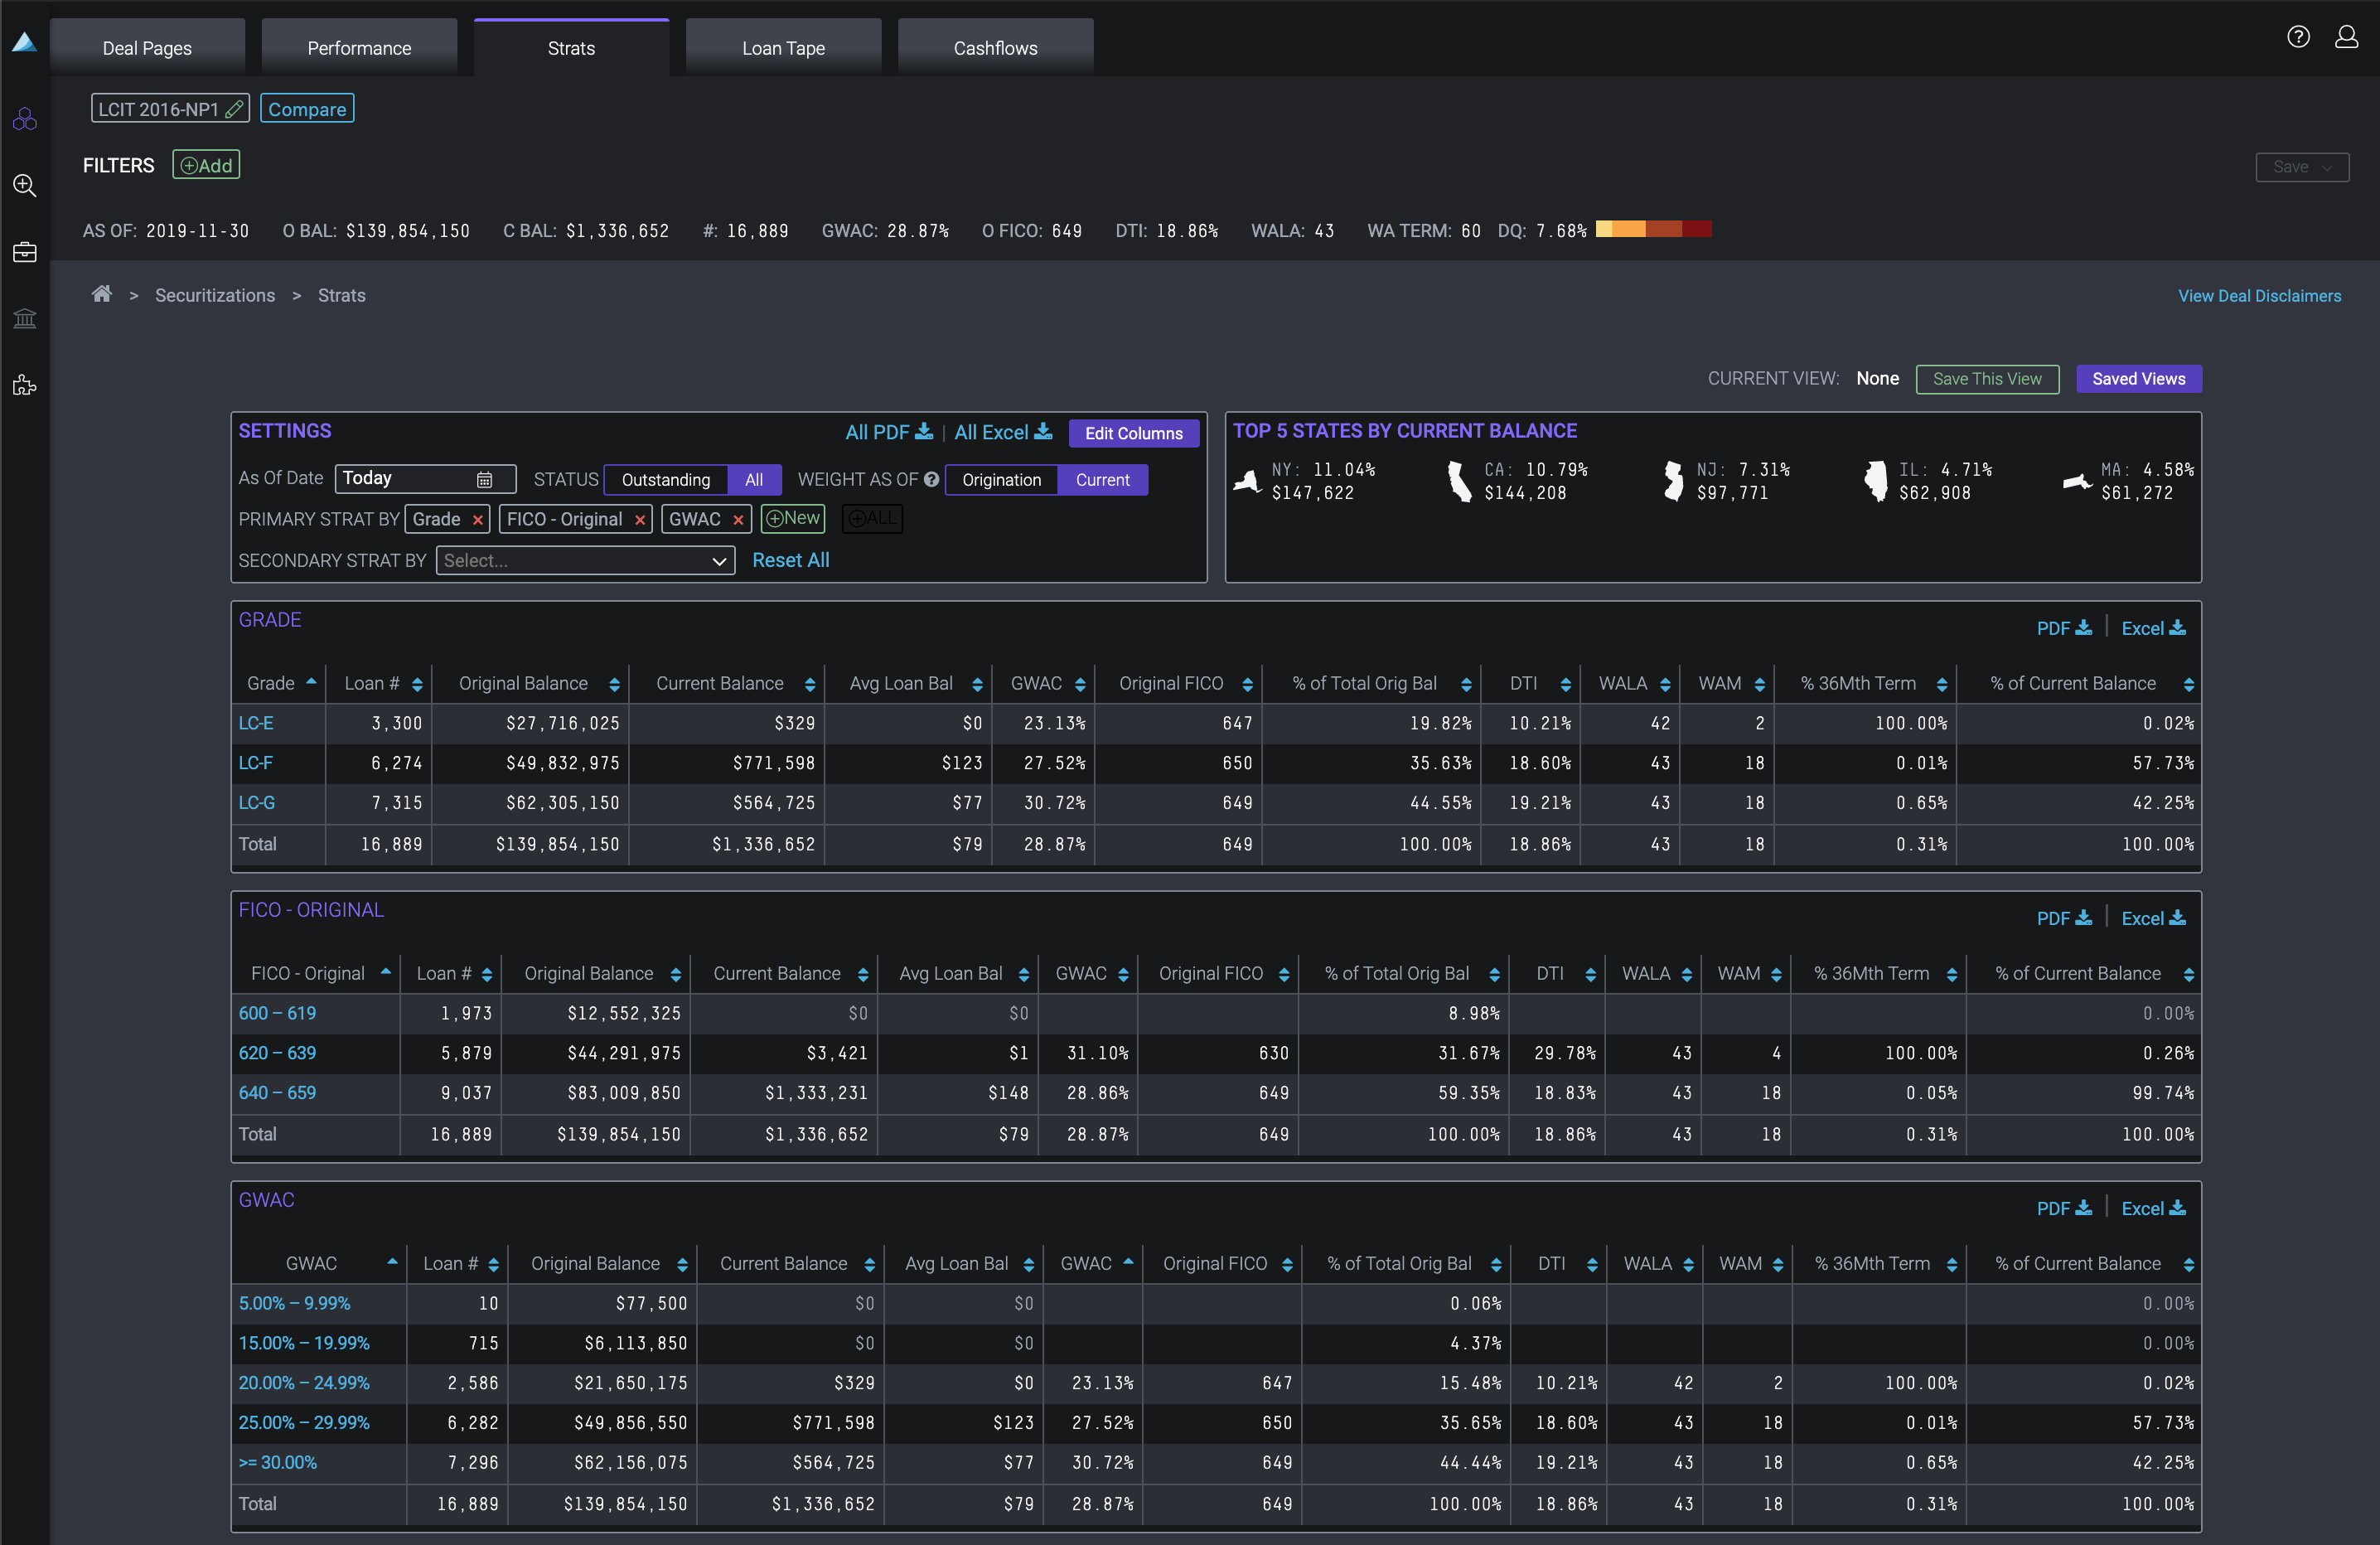Open the SECONDARY STRAT BY Select dropdown
The height and width of the screenshot is (1545, 2380).
pos(585,561)
